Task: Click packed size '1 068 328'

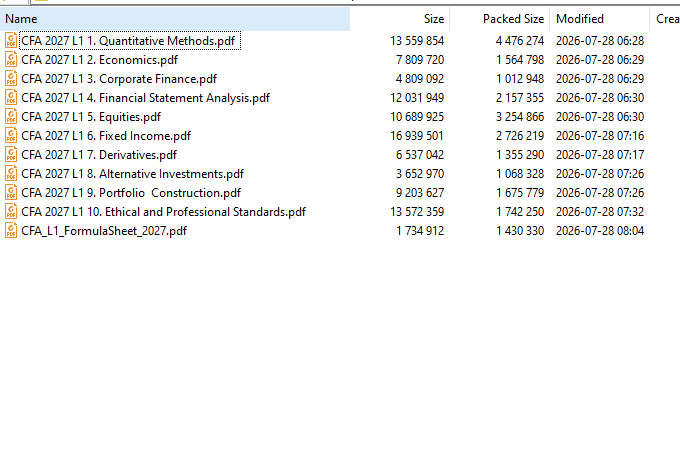Action: click(x=520, y=174)
